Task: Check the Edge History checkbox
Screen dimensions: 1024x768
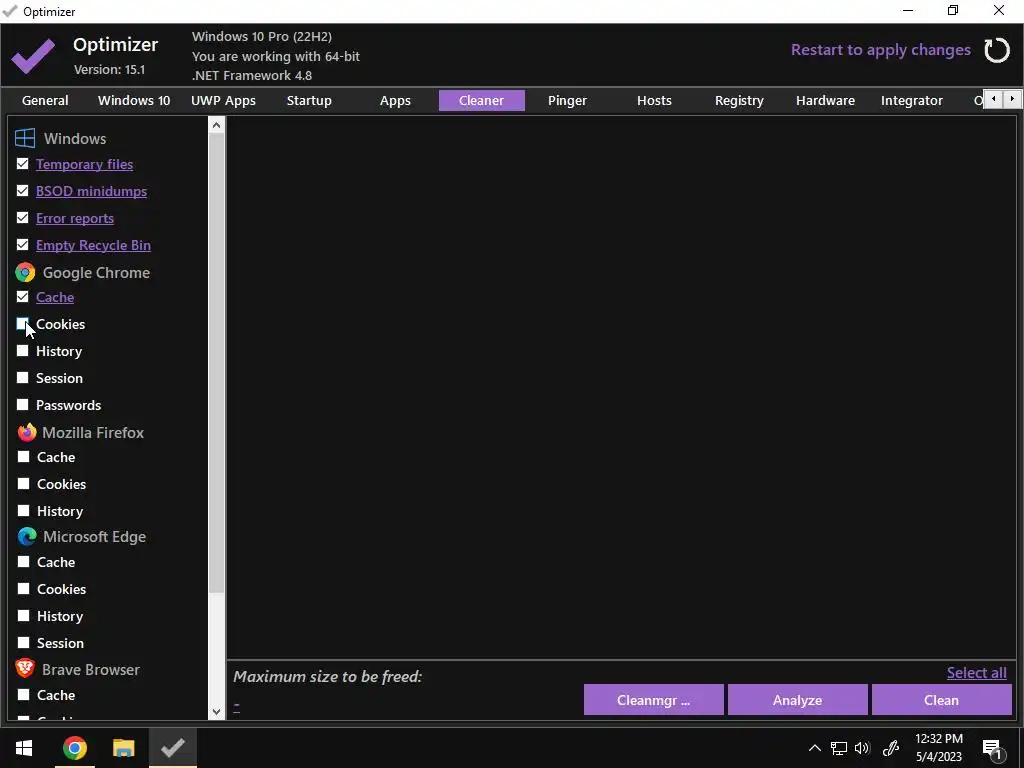Action: (x=24, y=616)
